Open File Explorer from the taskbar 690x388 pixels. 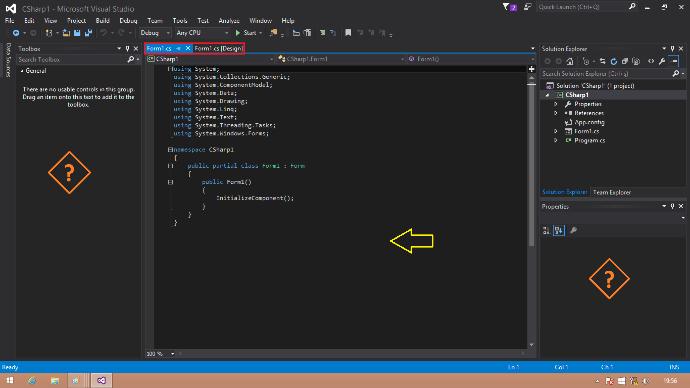click(x=55, y=380)
